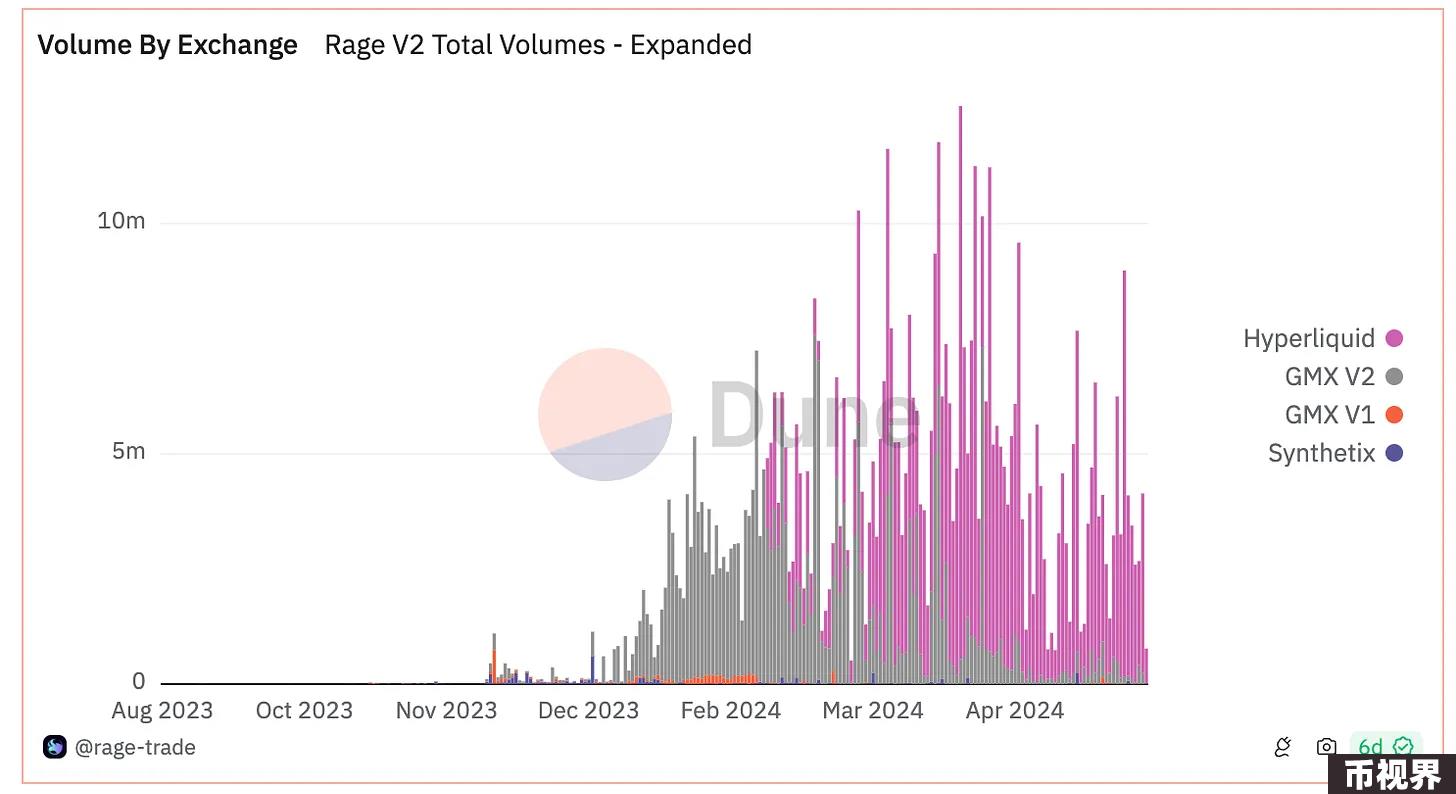
Task: Toggle the Synthetix legend series
Action: pos(1335,453)
